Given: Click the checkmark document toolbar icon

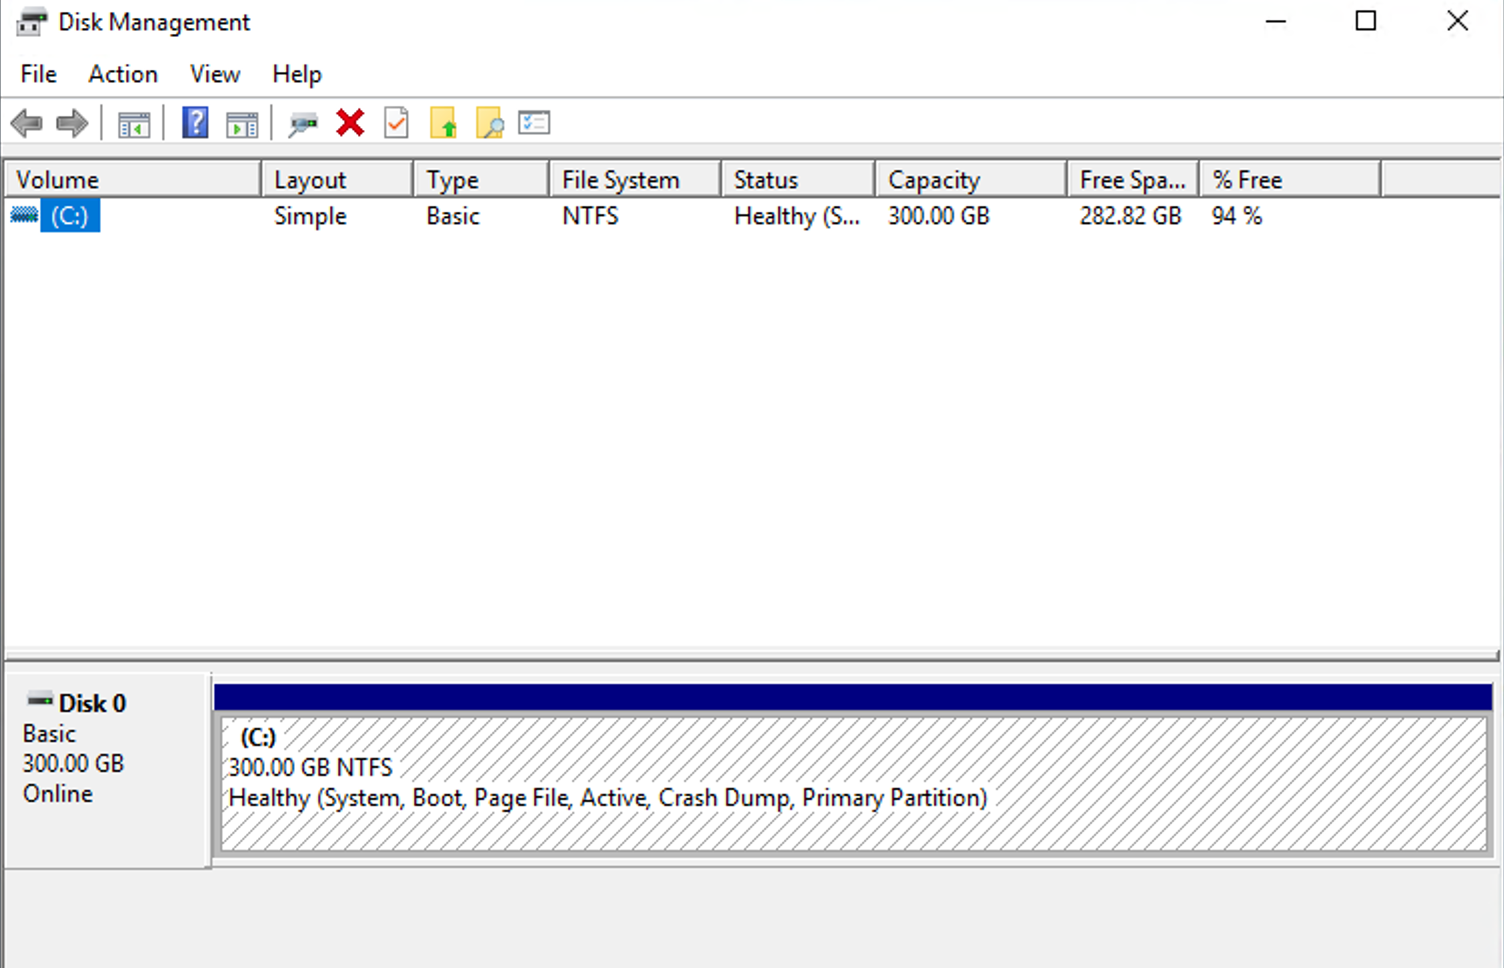Looking at the screenshot, I should 396,122.
